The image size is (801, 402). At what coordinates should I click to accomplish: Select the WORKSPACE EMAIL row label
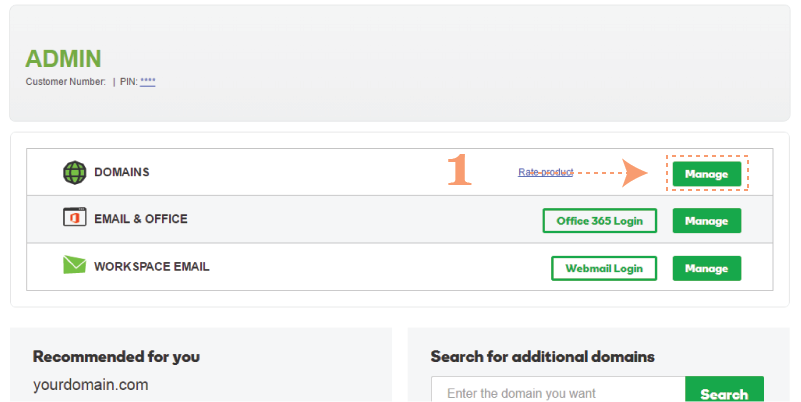tap(152, 267)
